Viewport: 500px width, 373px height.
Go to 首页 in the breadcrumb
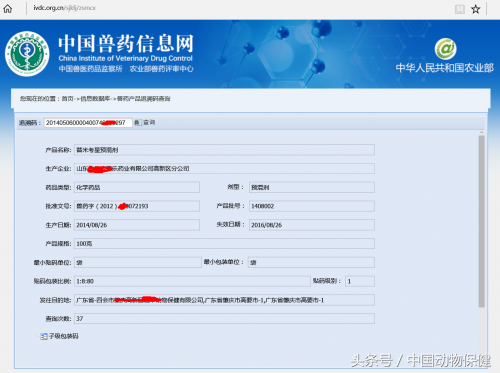(68, 99)
